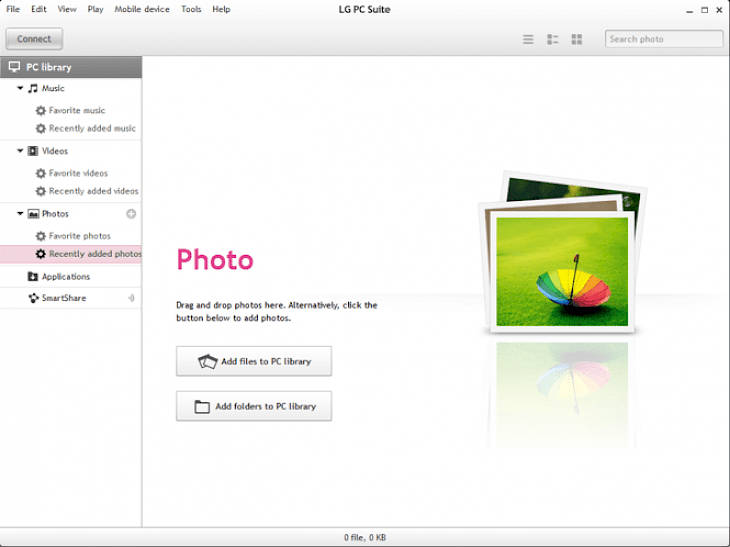Click Add folders to PC library button
This screenshot has height=547, width=730.
click(x=254, y=406)
